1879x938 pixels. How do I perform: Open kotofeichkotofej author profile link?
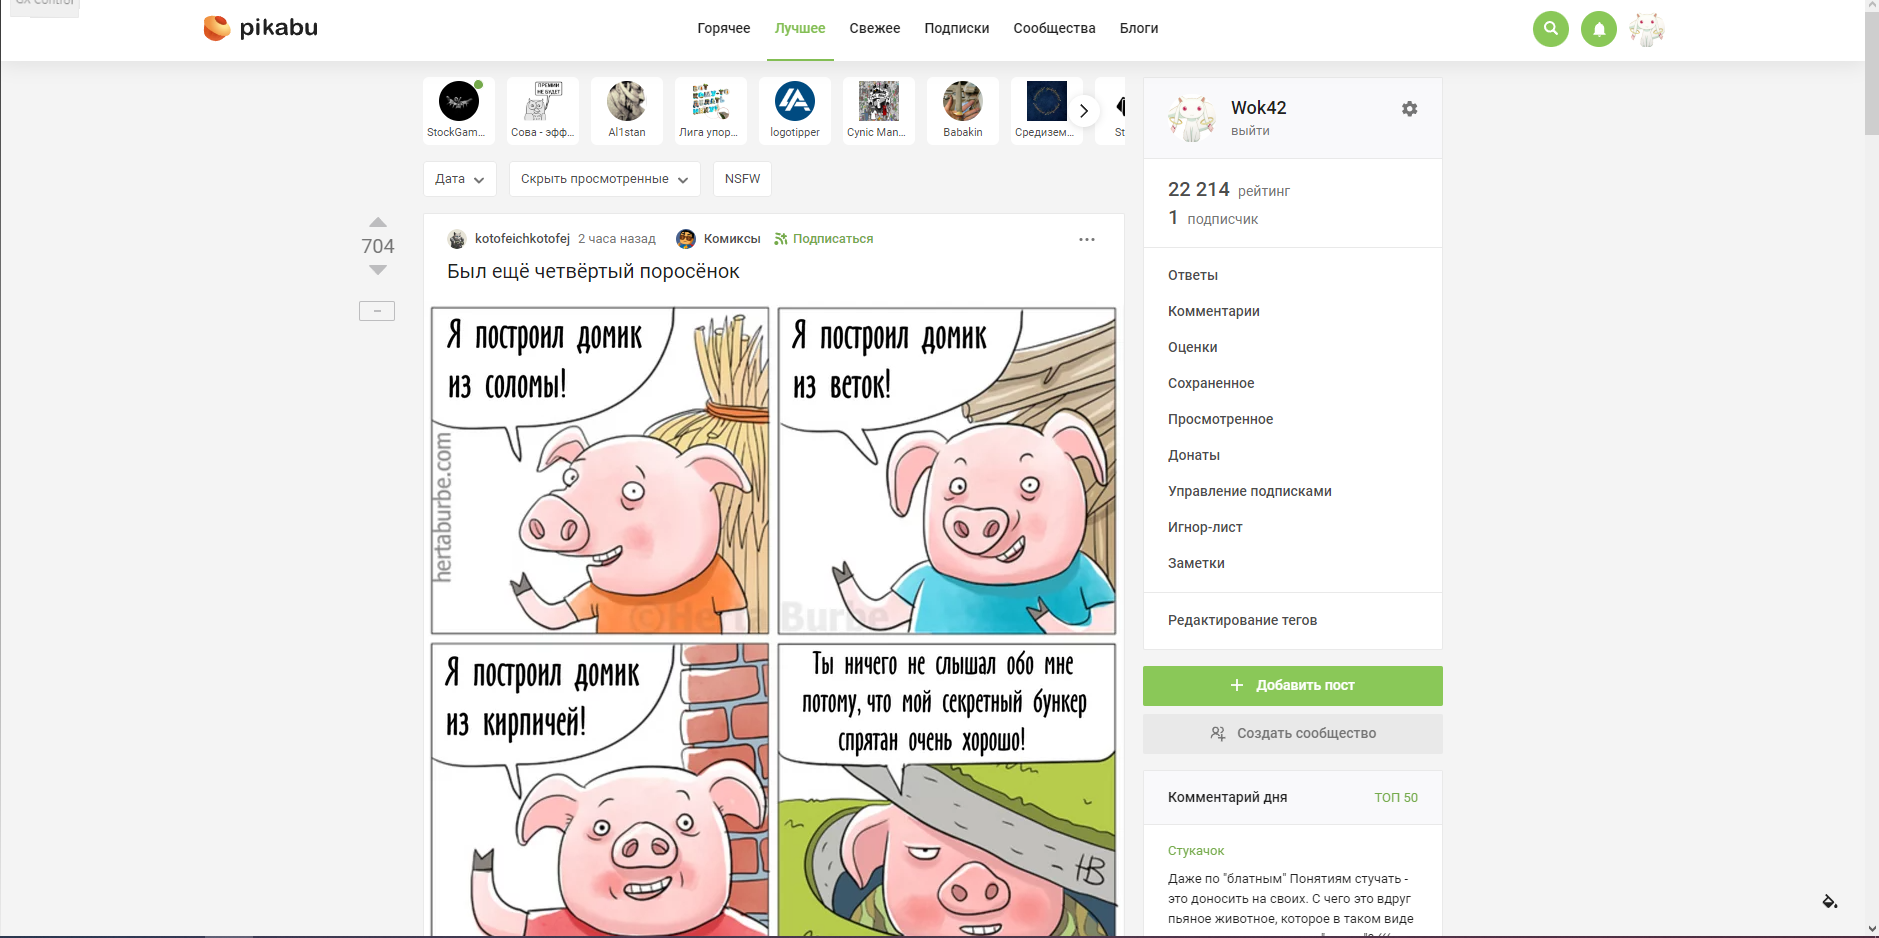(522, 239)
